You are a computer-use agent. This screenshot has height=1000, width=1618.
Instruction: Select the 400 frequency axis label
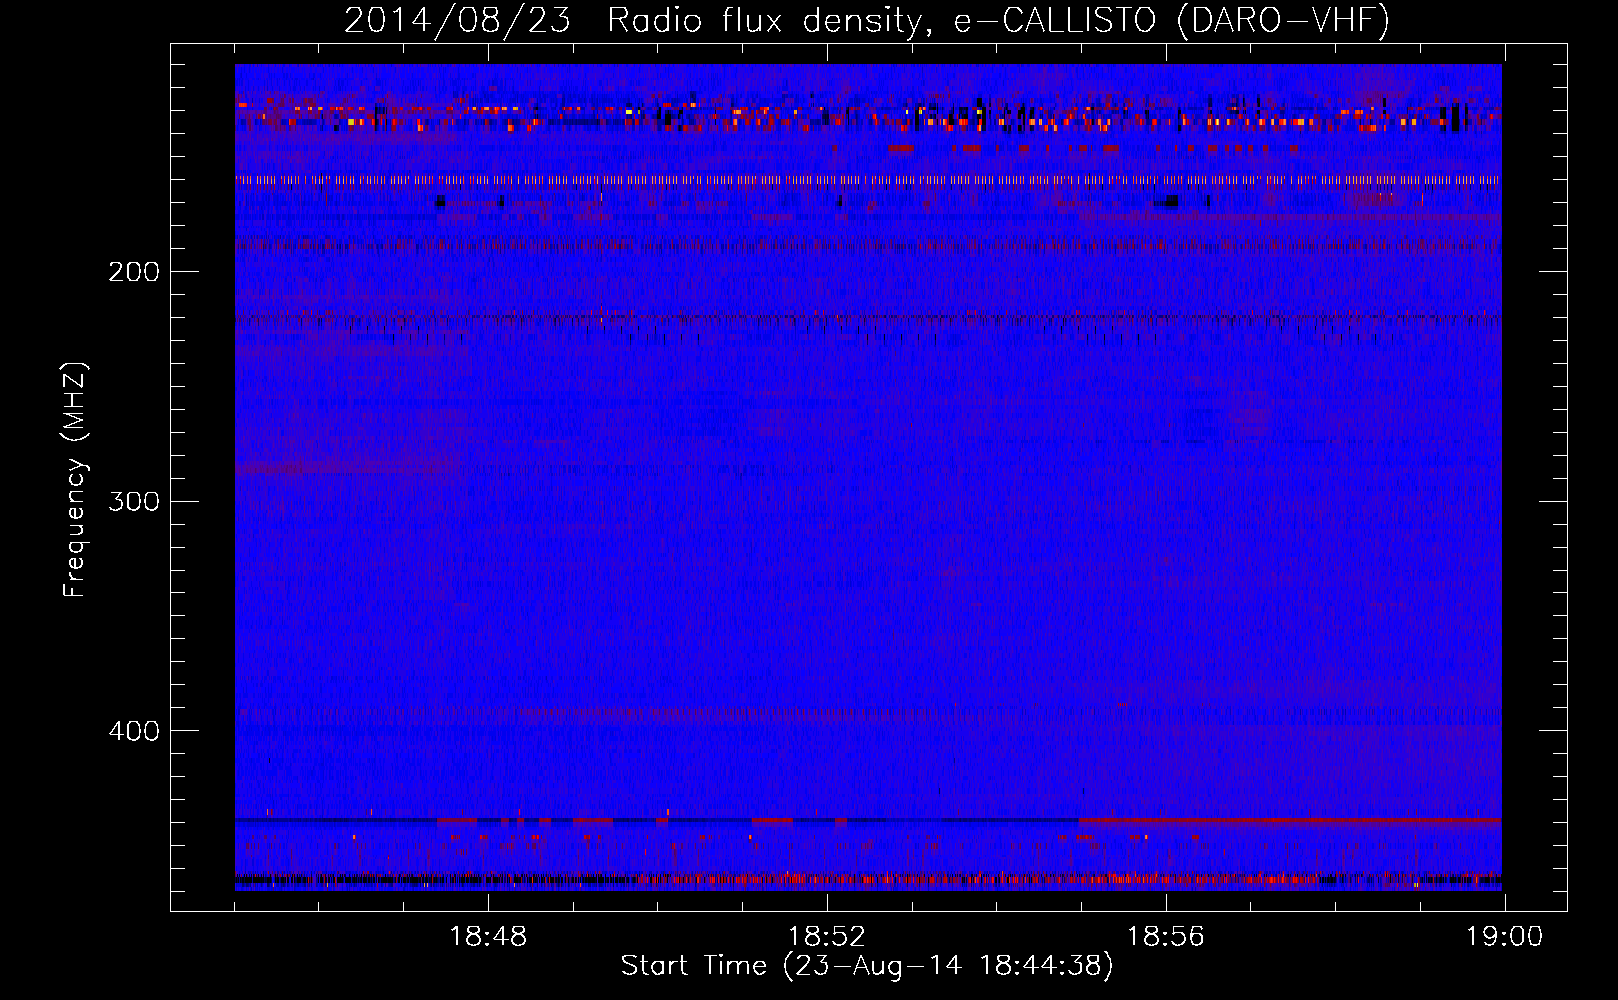134,731
